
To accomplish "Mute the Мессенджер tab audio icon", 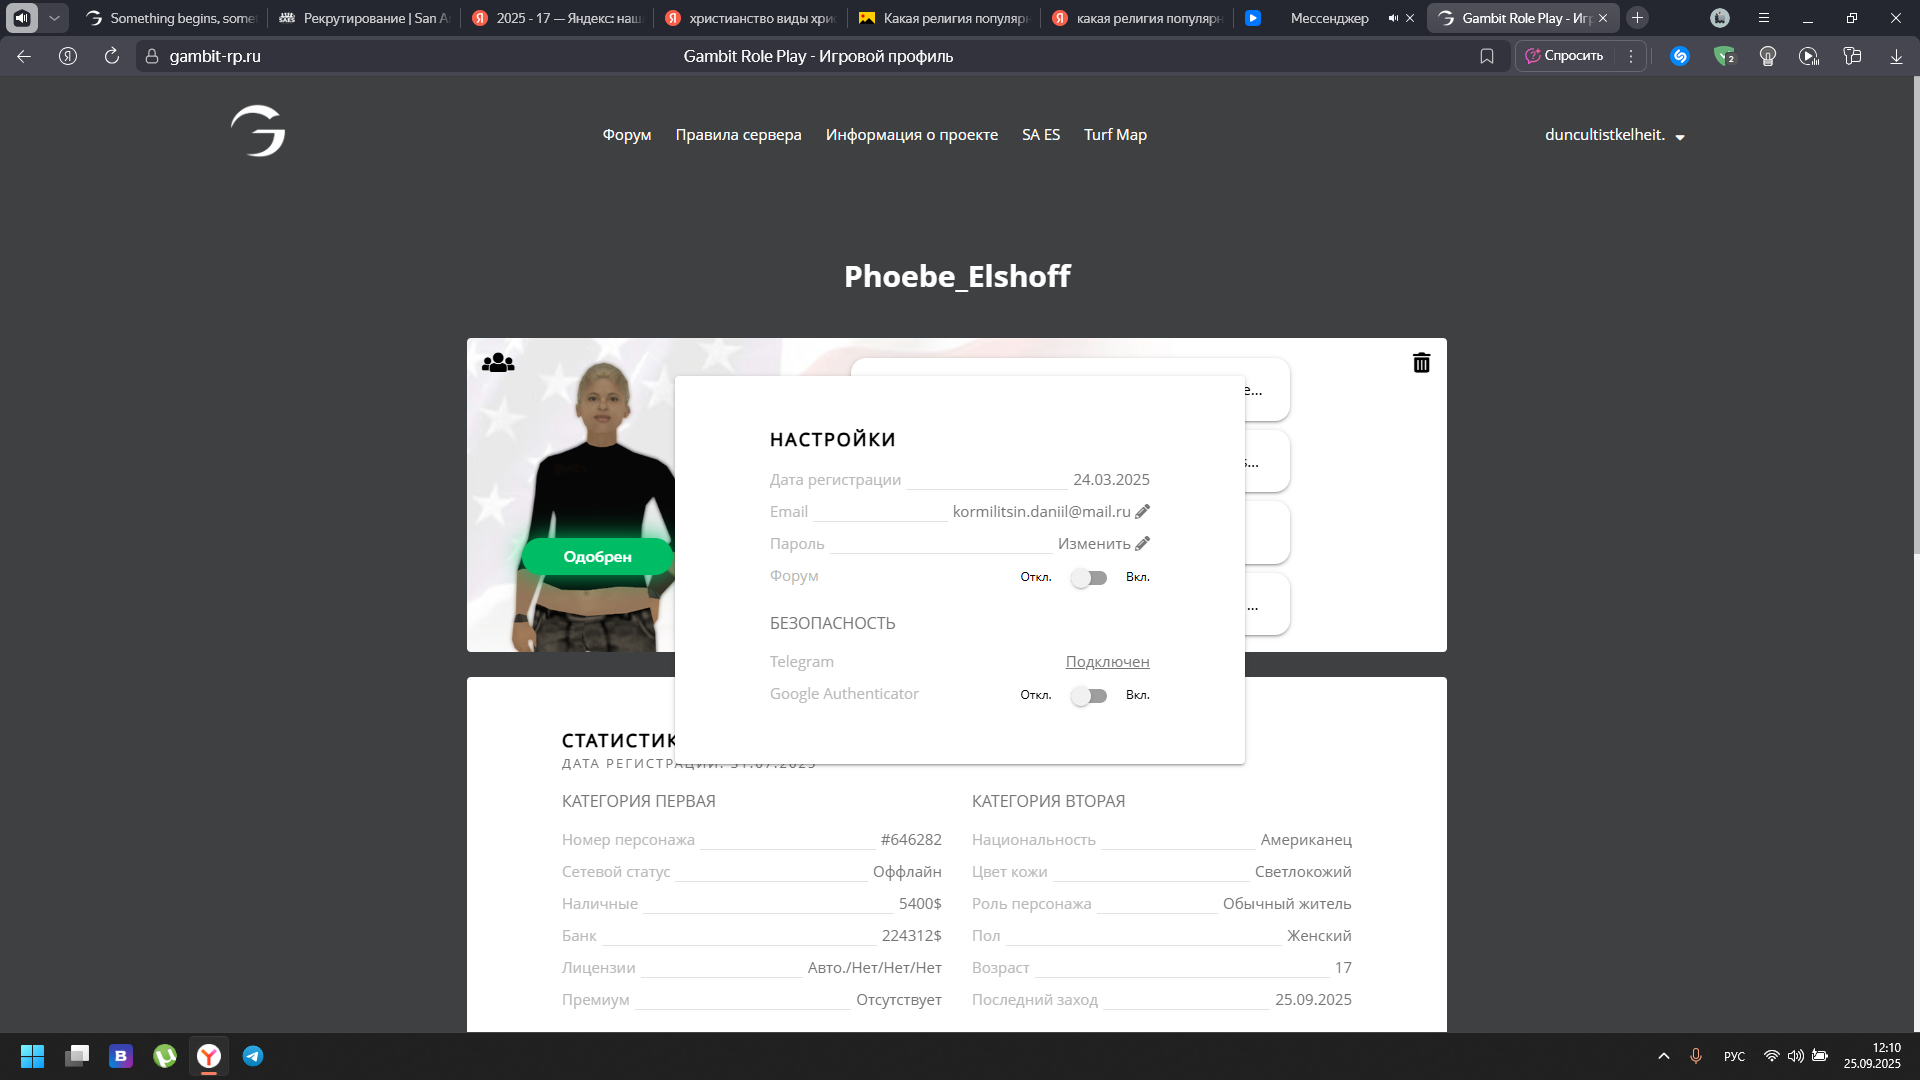I will [x=1393, y=18].
